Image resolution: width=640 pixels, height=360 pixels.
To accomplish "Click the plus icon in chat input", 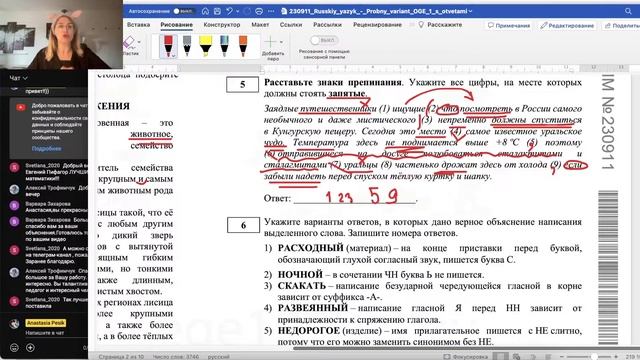I will [30, 348].
